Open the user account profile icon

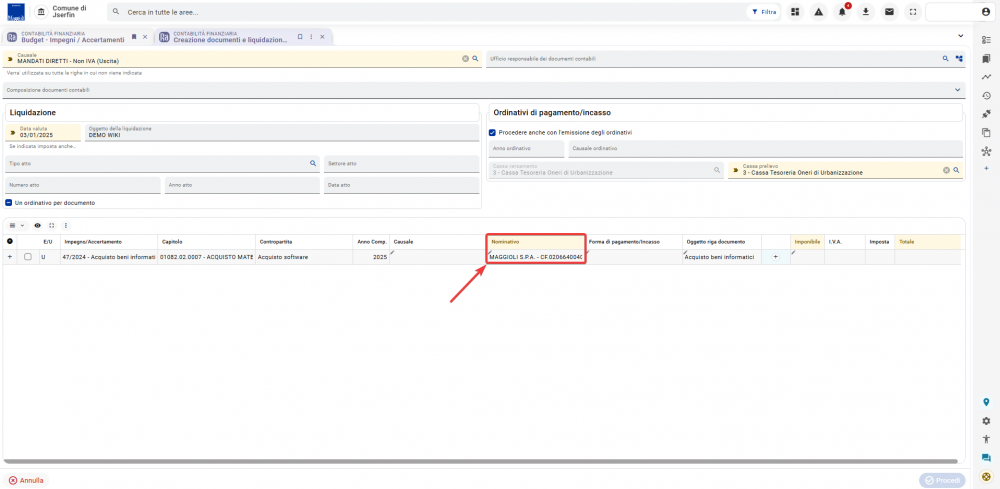point(985,12)
